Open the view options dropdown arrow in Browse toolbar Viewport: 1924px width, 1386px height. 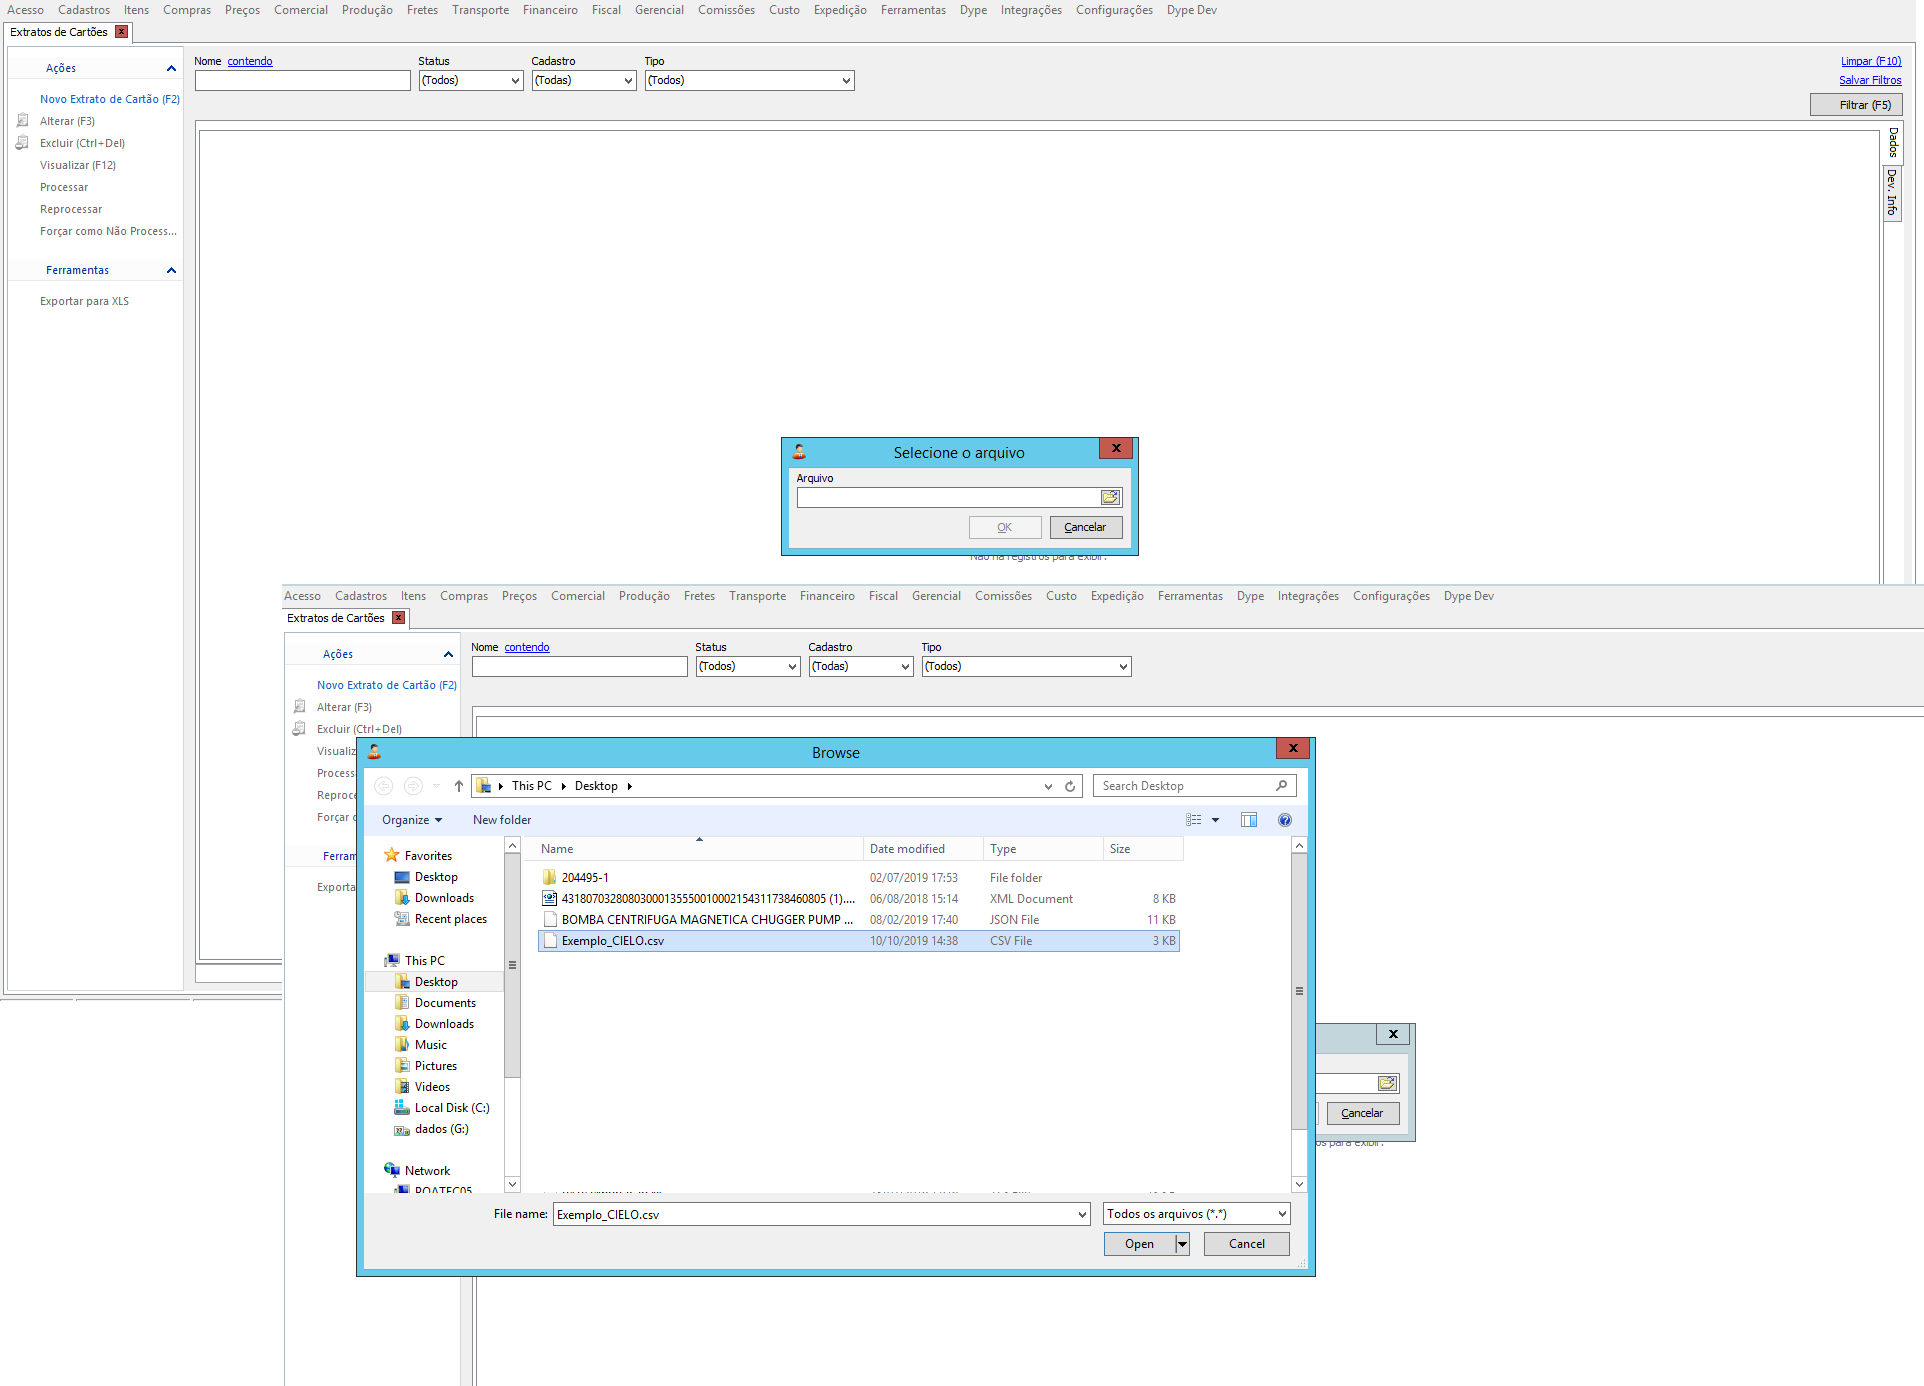(x=1216, y=820)
